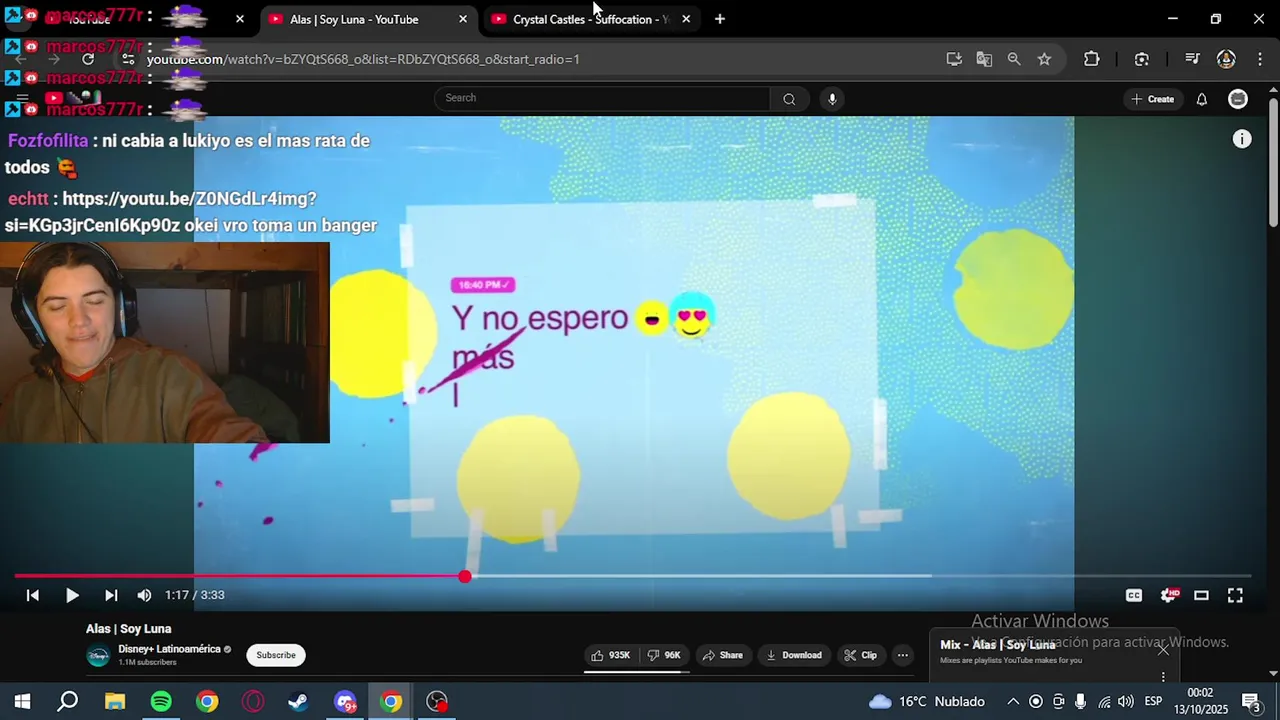Open the Create button
Screen dimensions: 1280x720
tap(1152, 99)
